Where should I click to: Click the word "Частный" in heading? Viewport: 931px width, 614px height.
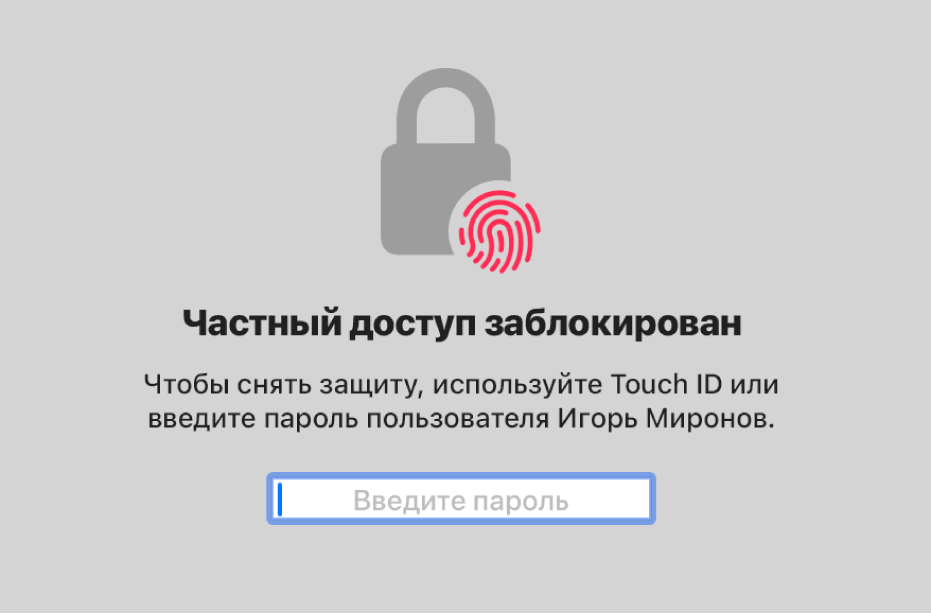click(262, 324)
